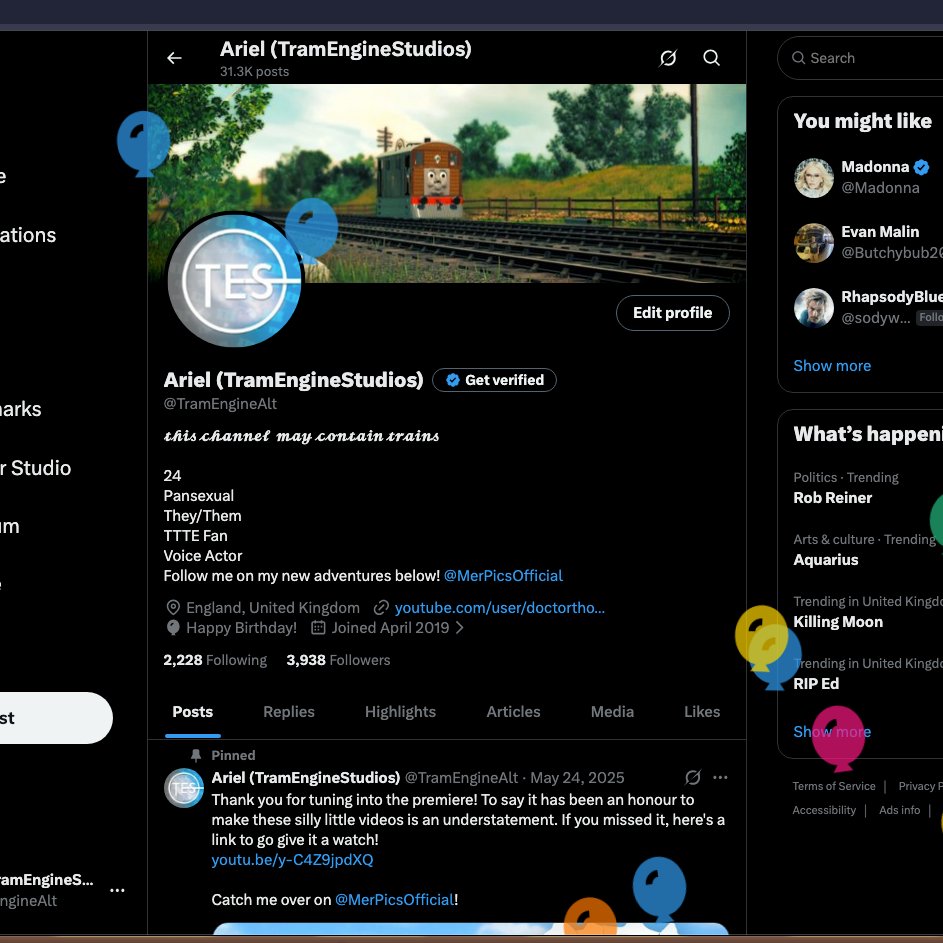The image size is (943, 943).
Task: Go back using the arrow icon
Action: [x=174, y=58]
